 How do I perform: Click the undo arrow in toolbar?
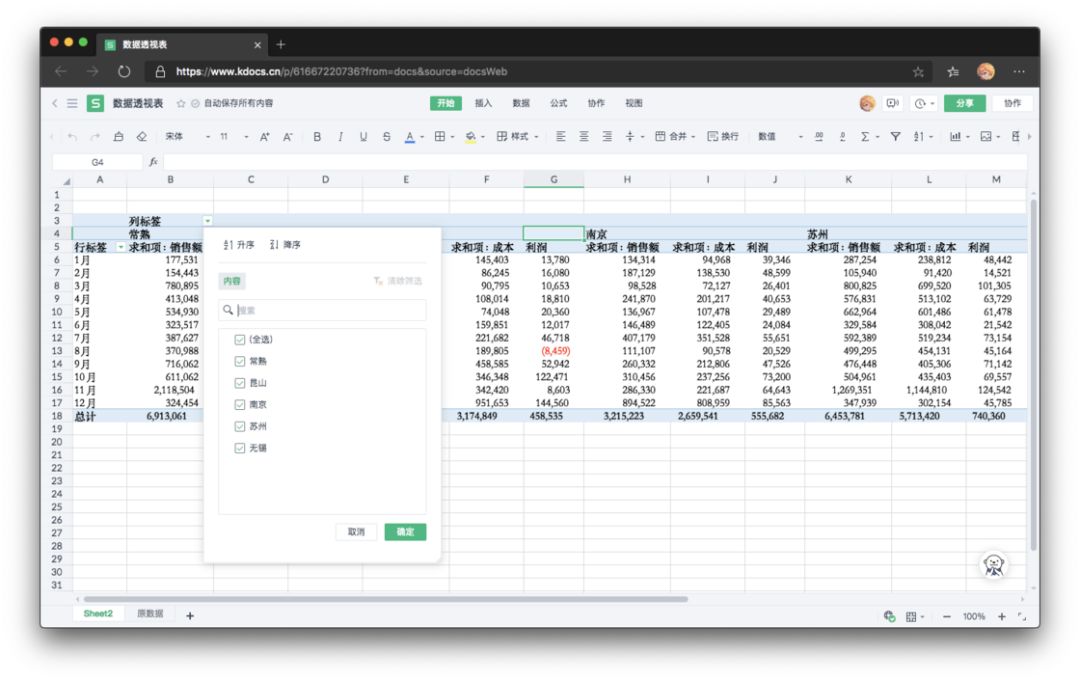click(72, 137)
